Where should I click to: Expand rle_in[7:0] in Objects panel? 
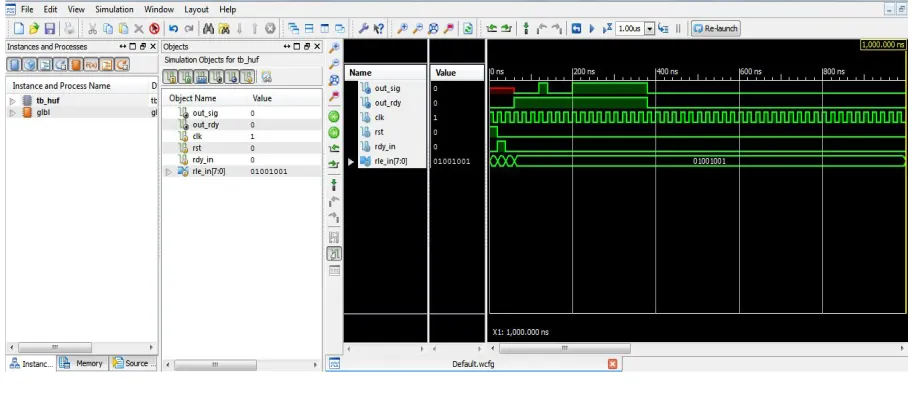tap(169, 172)
